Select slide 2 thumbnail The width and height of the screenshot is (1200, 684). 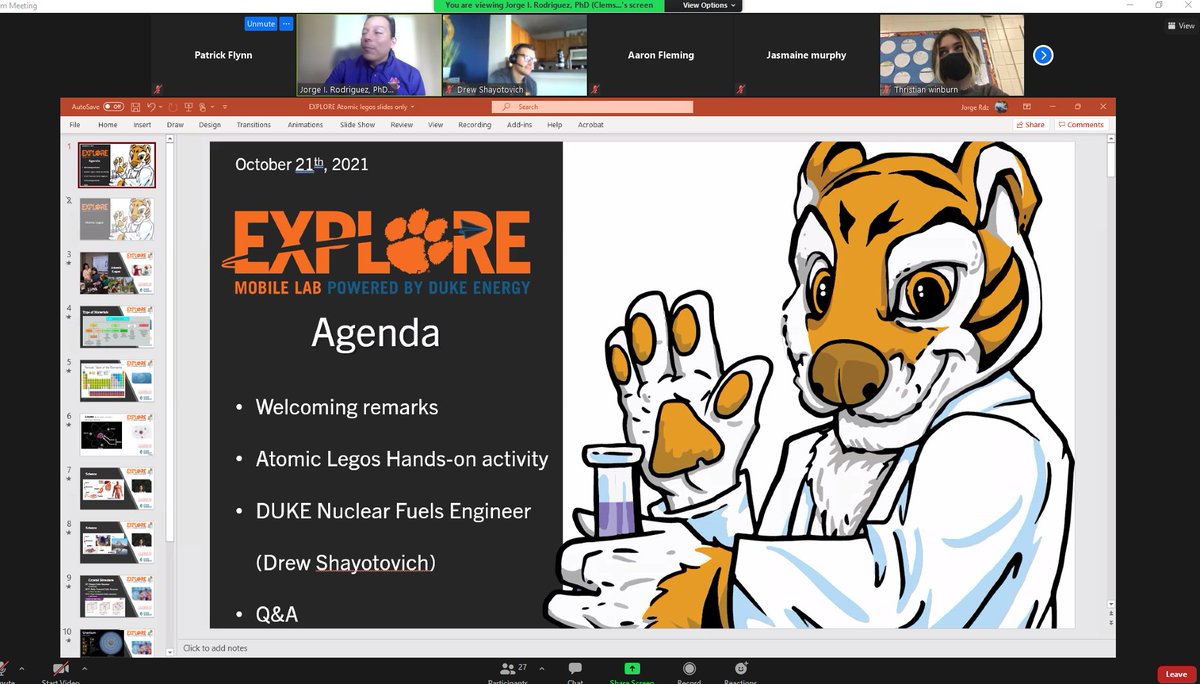(117, 218)
